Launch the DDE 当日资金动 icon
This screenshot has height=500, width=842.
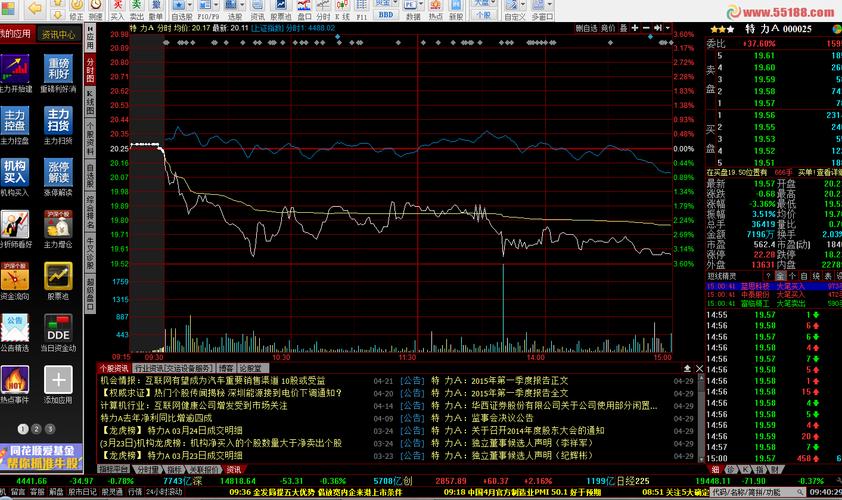pos(58,329)
